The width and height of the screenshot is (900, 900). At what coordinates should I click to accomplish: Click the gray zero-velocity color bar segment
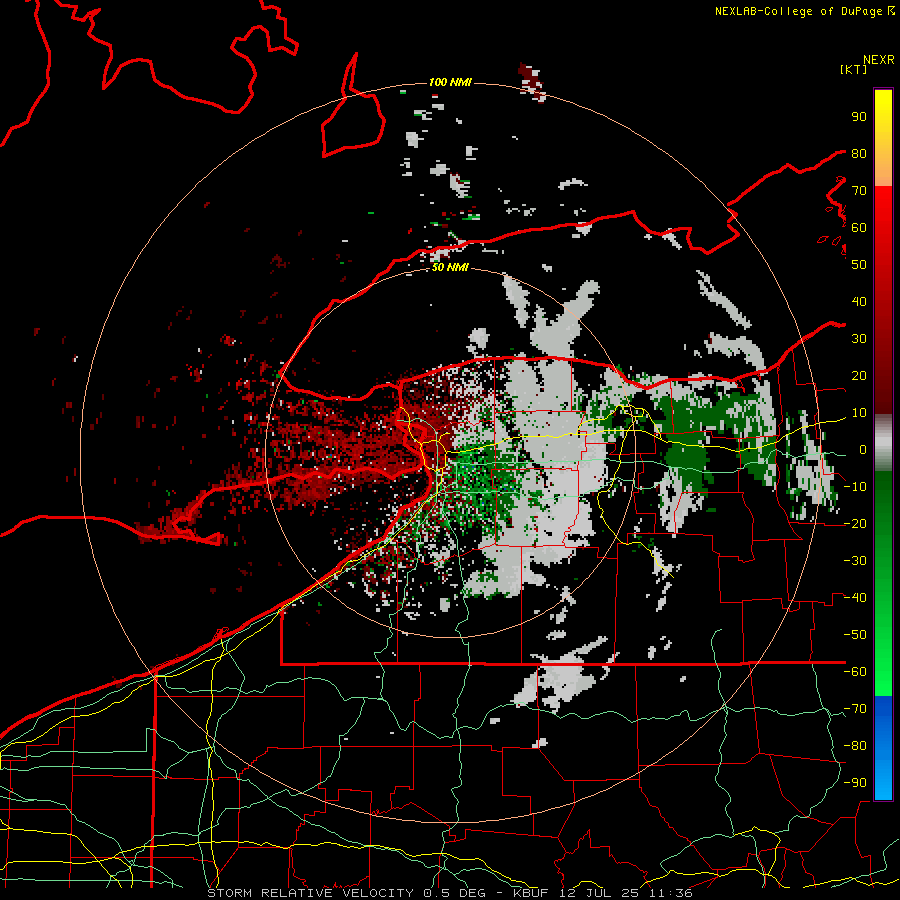pyautogui.click(x=883, y=443)
